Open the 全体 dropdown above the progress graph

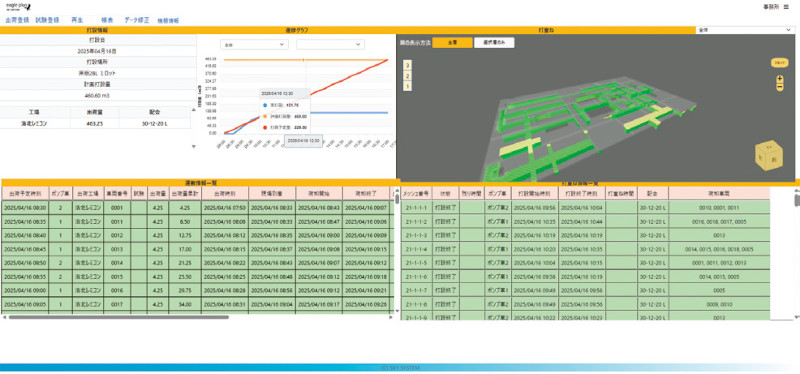coord(255,44)
